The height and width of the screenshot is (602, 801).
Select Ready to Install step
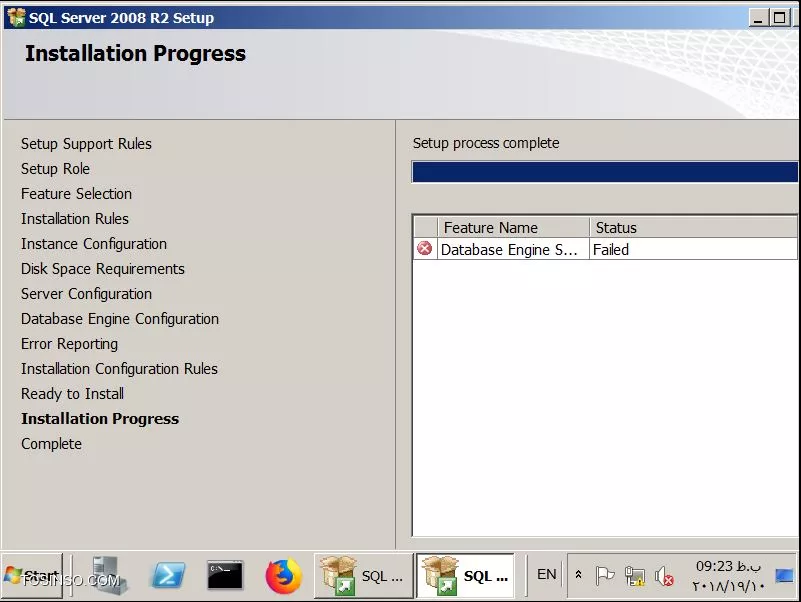click(x=73, y=394)
